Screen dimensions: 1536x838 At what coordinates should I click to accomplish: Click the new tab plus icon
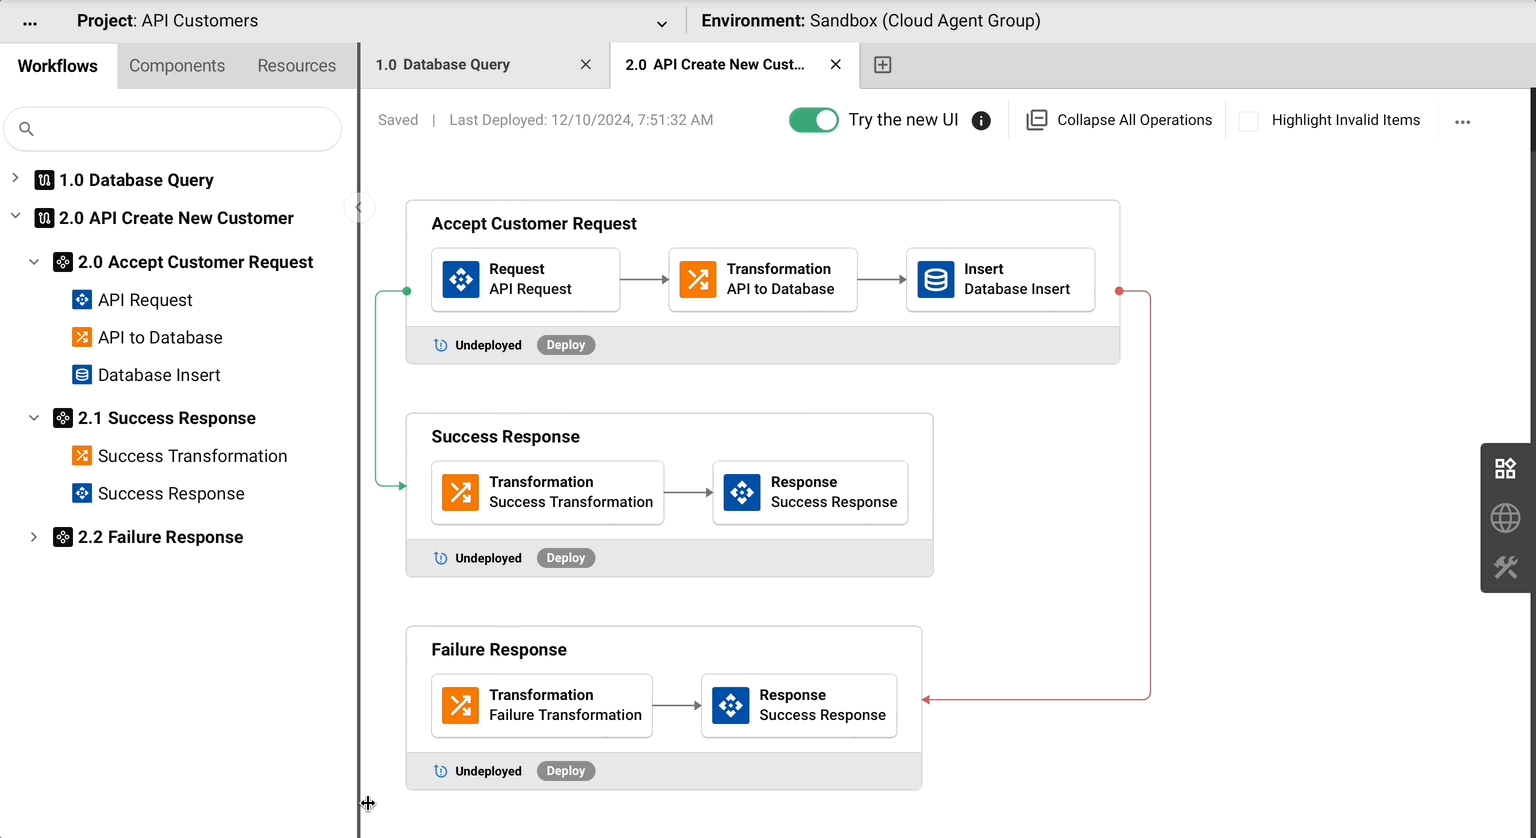[x=882, y=65]
